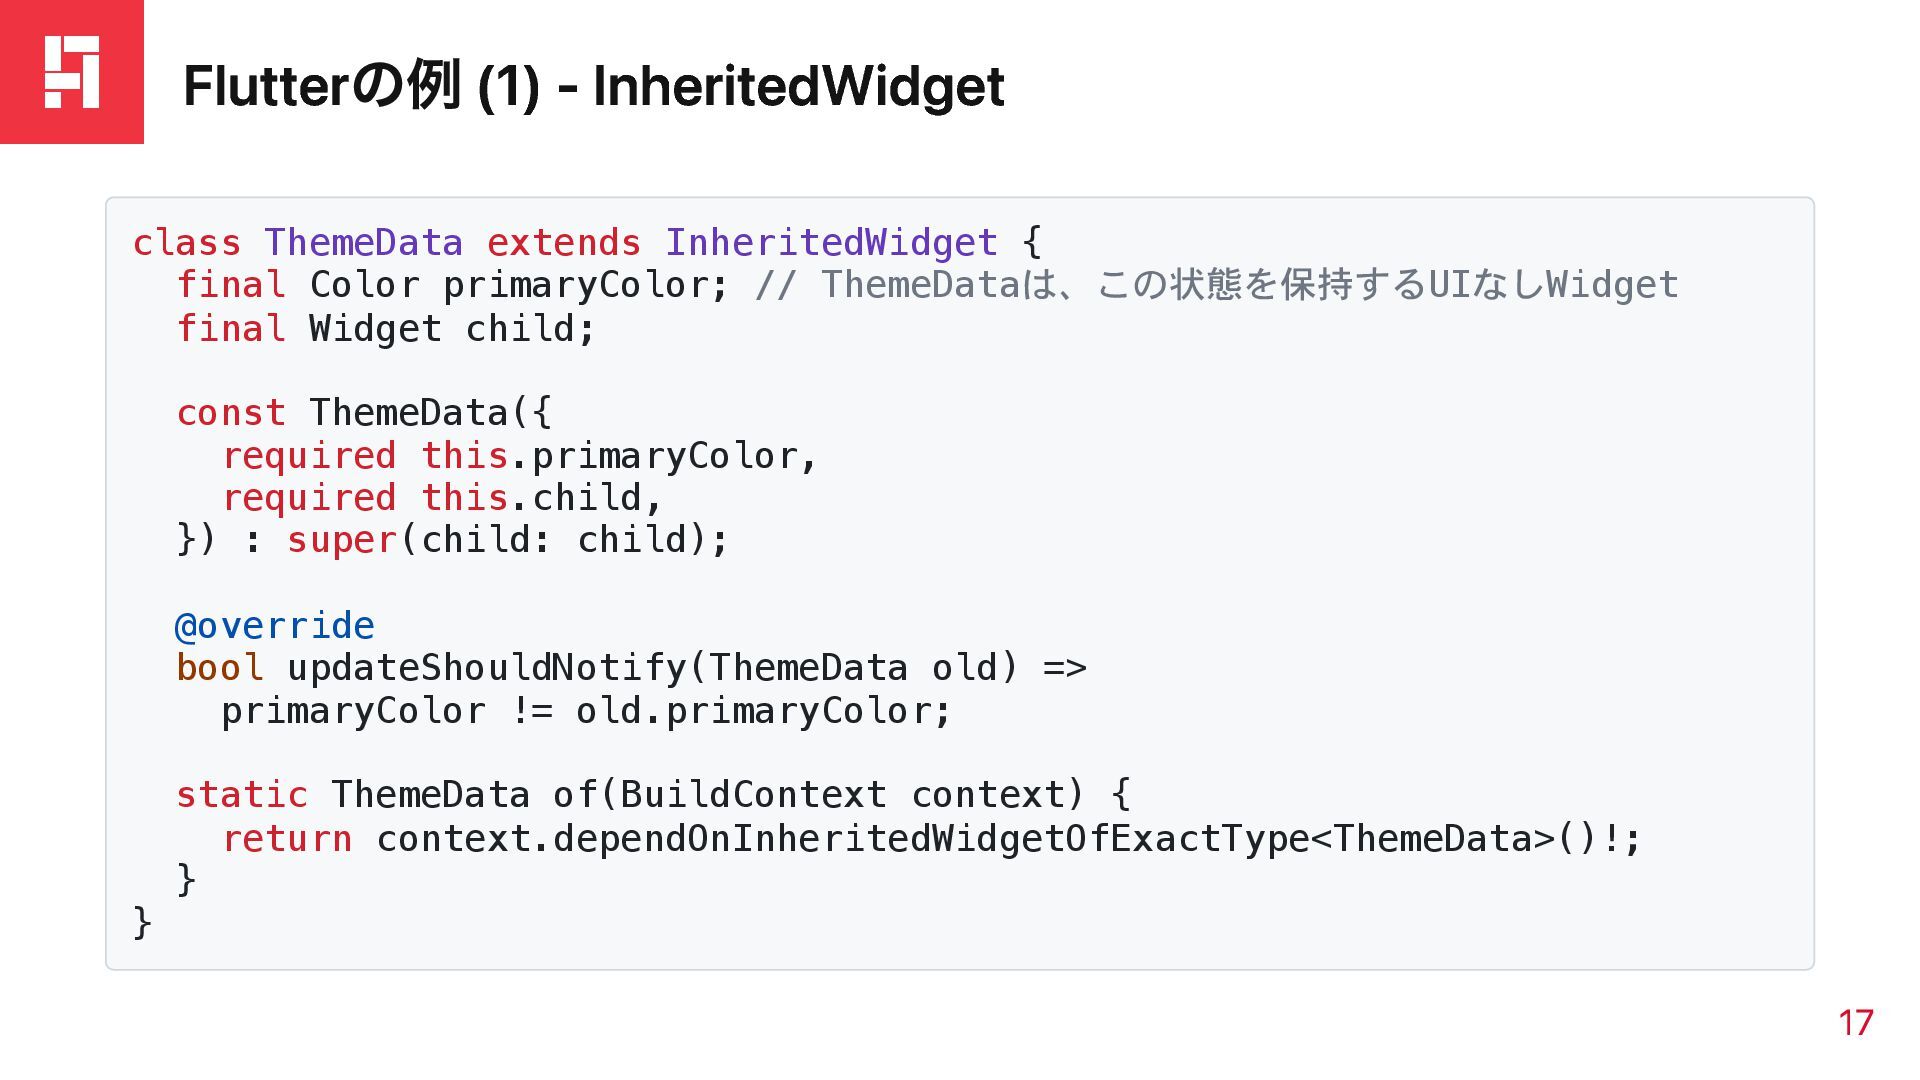Click the InheritedWidget type name in code
Viewport: 1920px width, 1080px height.
click(x=831, y=243)
